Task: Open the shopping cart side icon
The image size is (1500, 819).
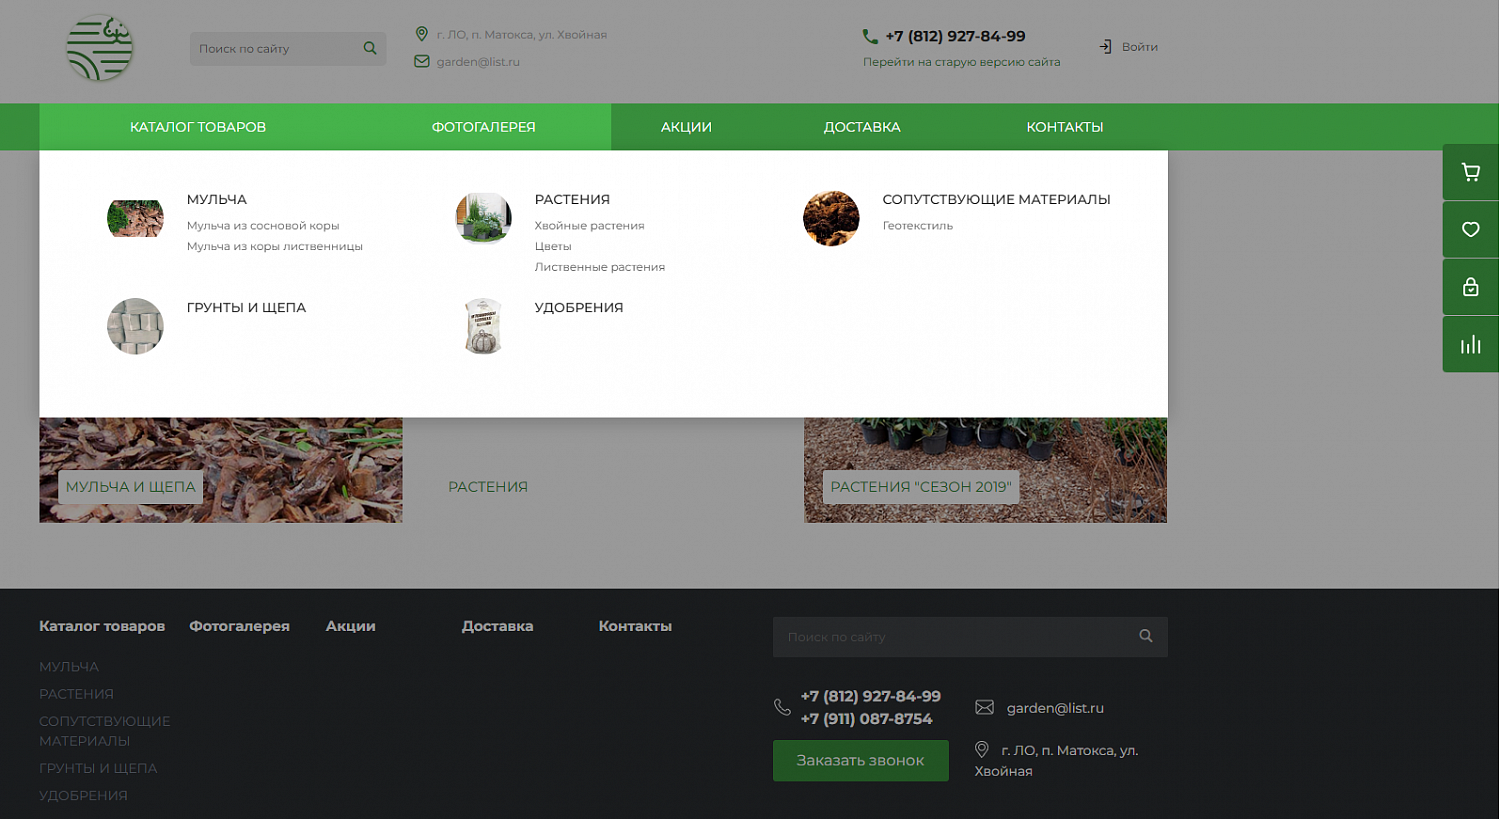Action: coord(1470,172)
